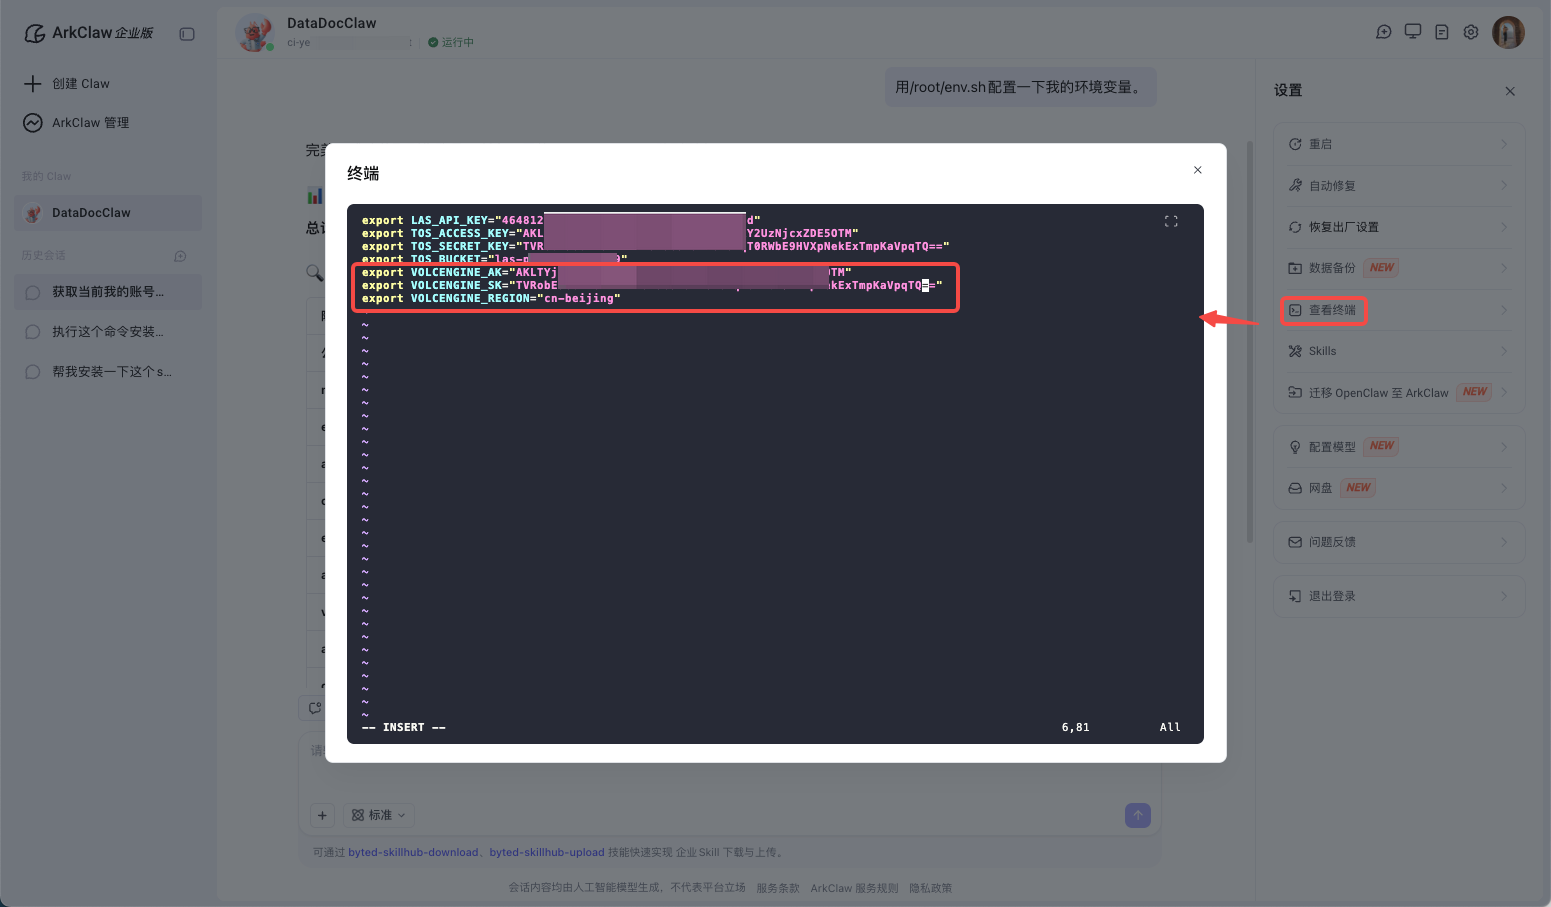Click the DataDocClaw title in the header
This screenshot has width=1551, height=907.
coord(332,23)
